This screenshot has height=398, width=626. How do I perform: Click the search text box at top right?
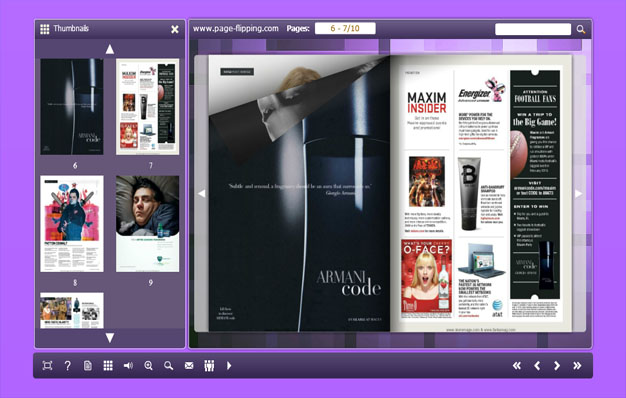tap(533, 29)
